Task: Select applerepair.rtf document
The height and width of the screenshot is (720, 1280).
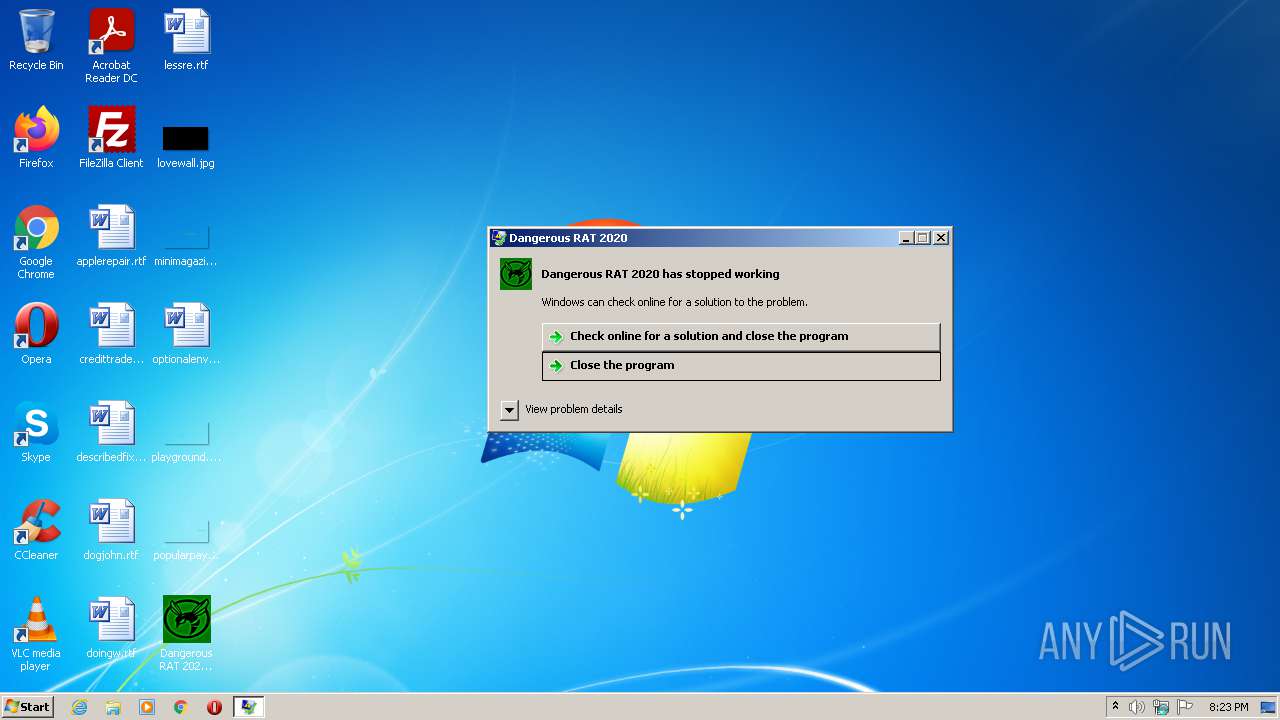Action: click(111, 236)
